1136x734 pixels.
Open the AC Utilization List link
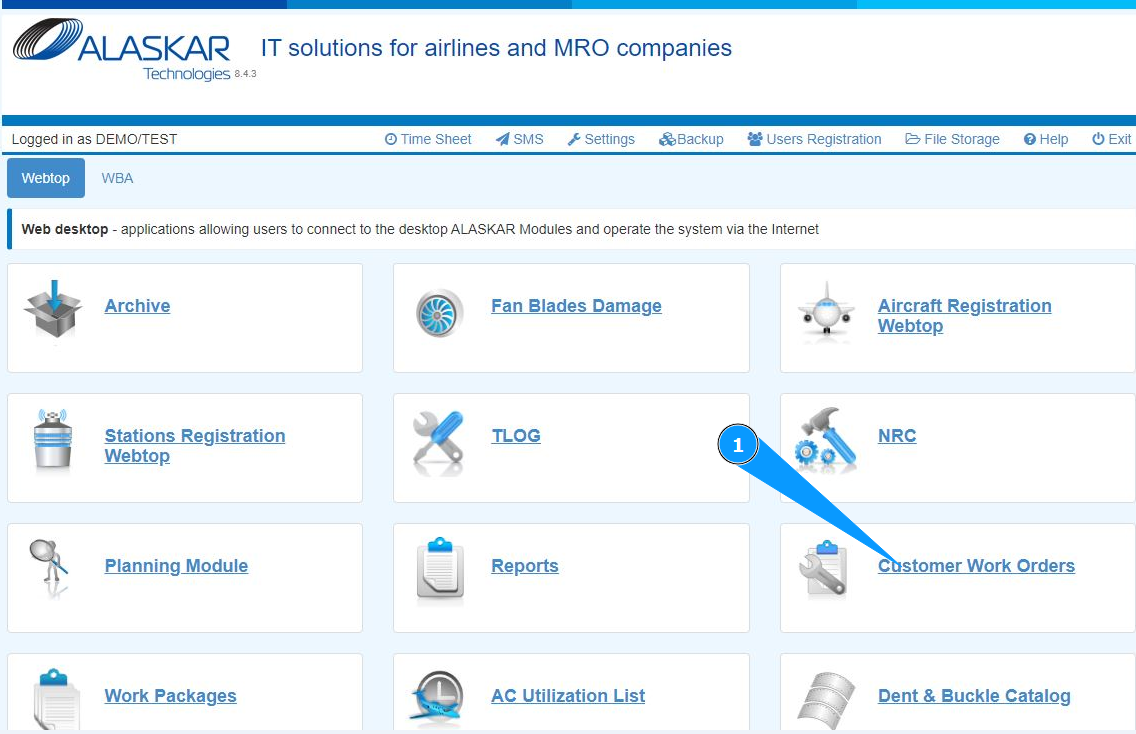click(568, 696)
